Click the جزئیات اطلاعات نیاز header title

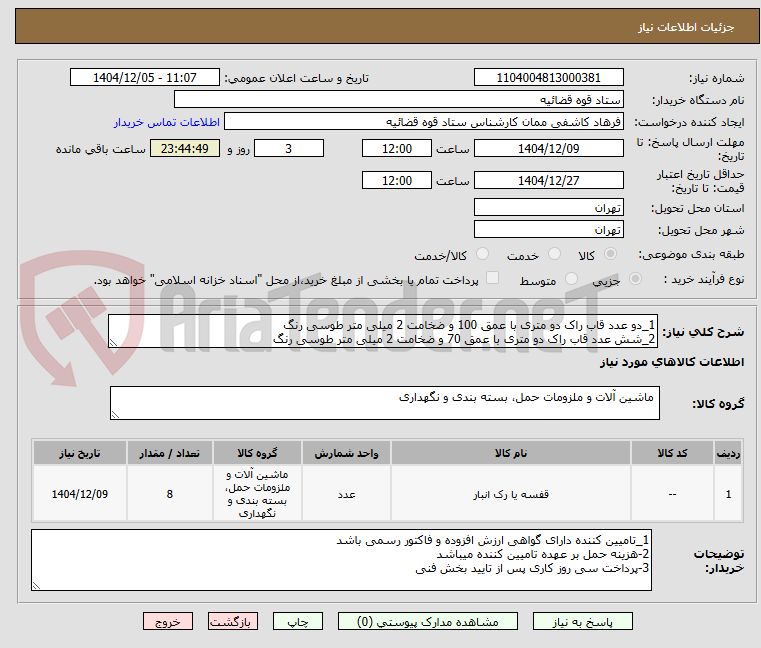pyautogui.click(x=686, y=27)
